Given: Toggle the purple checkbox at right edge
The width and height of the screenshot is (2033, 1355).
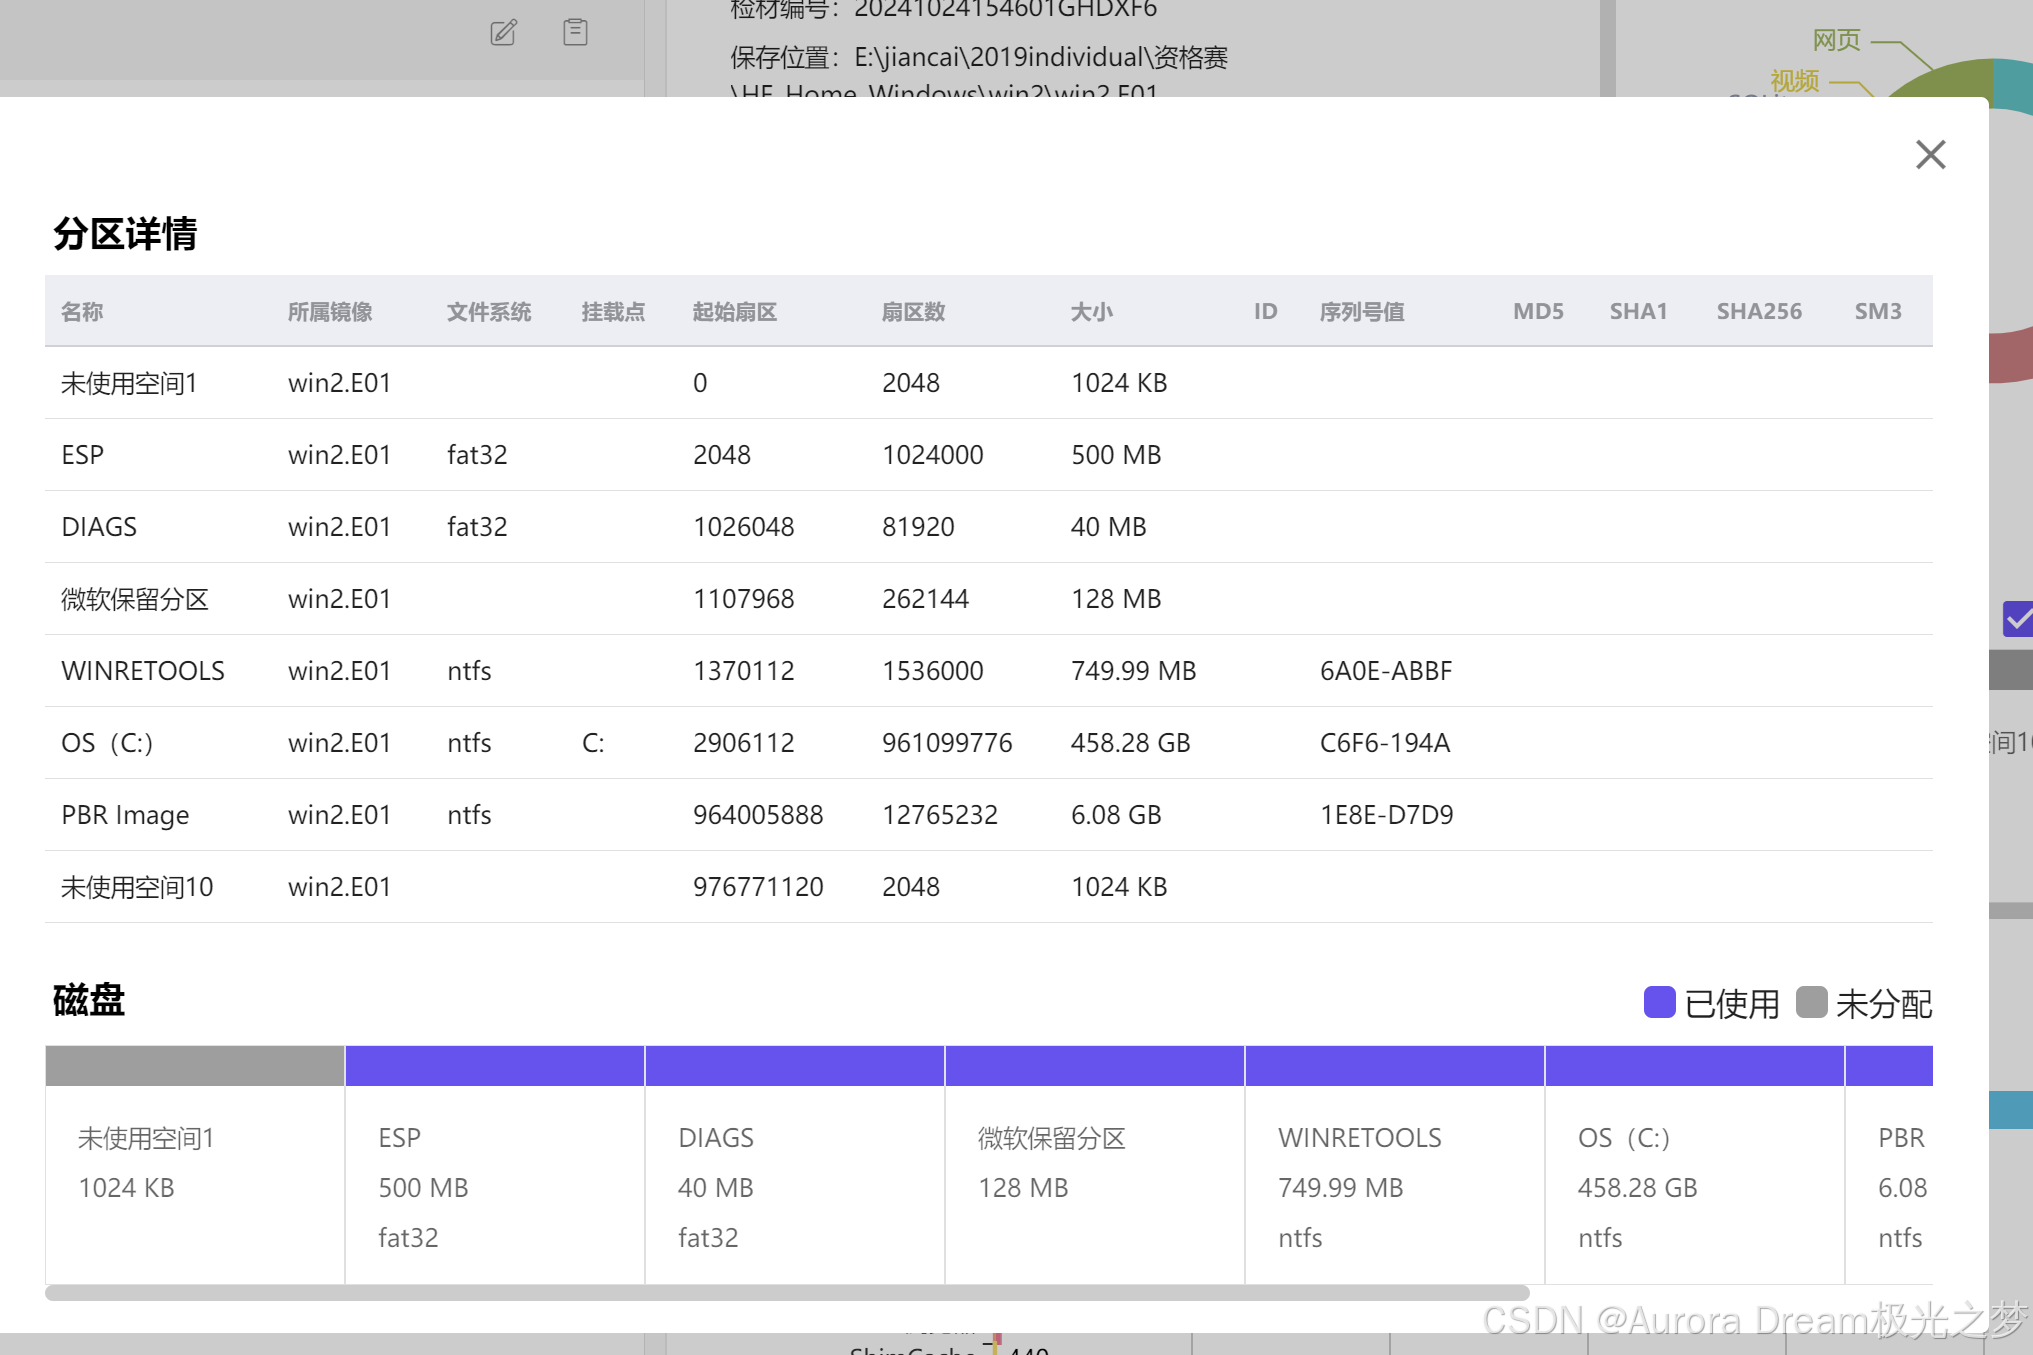Looking at the screenshot, I should tap(2018, 619).
